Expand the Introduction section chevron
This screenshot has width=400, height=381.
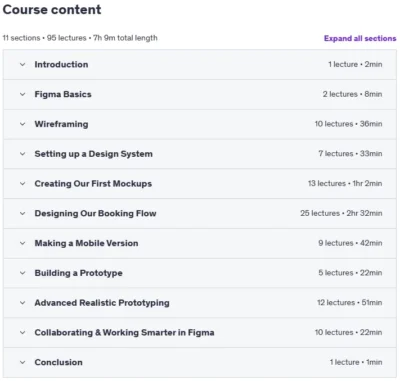[22, 65]
